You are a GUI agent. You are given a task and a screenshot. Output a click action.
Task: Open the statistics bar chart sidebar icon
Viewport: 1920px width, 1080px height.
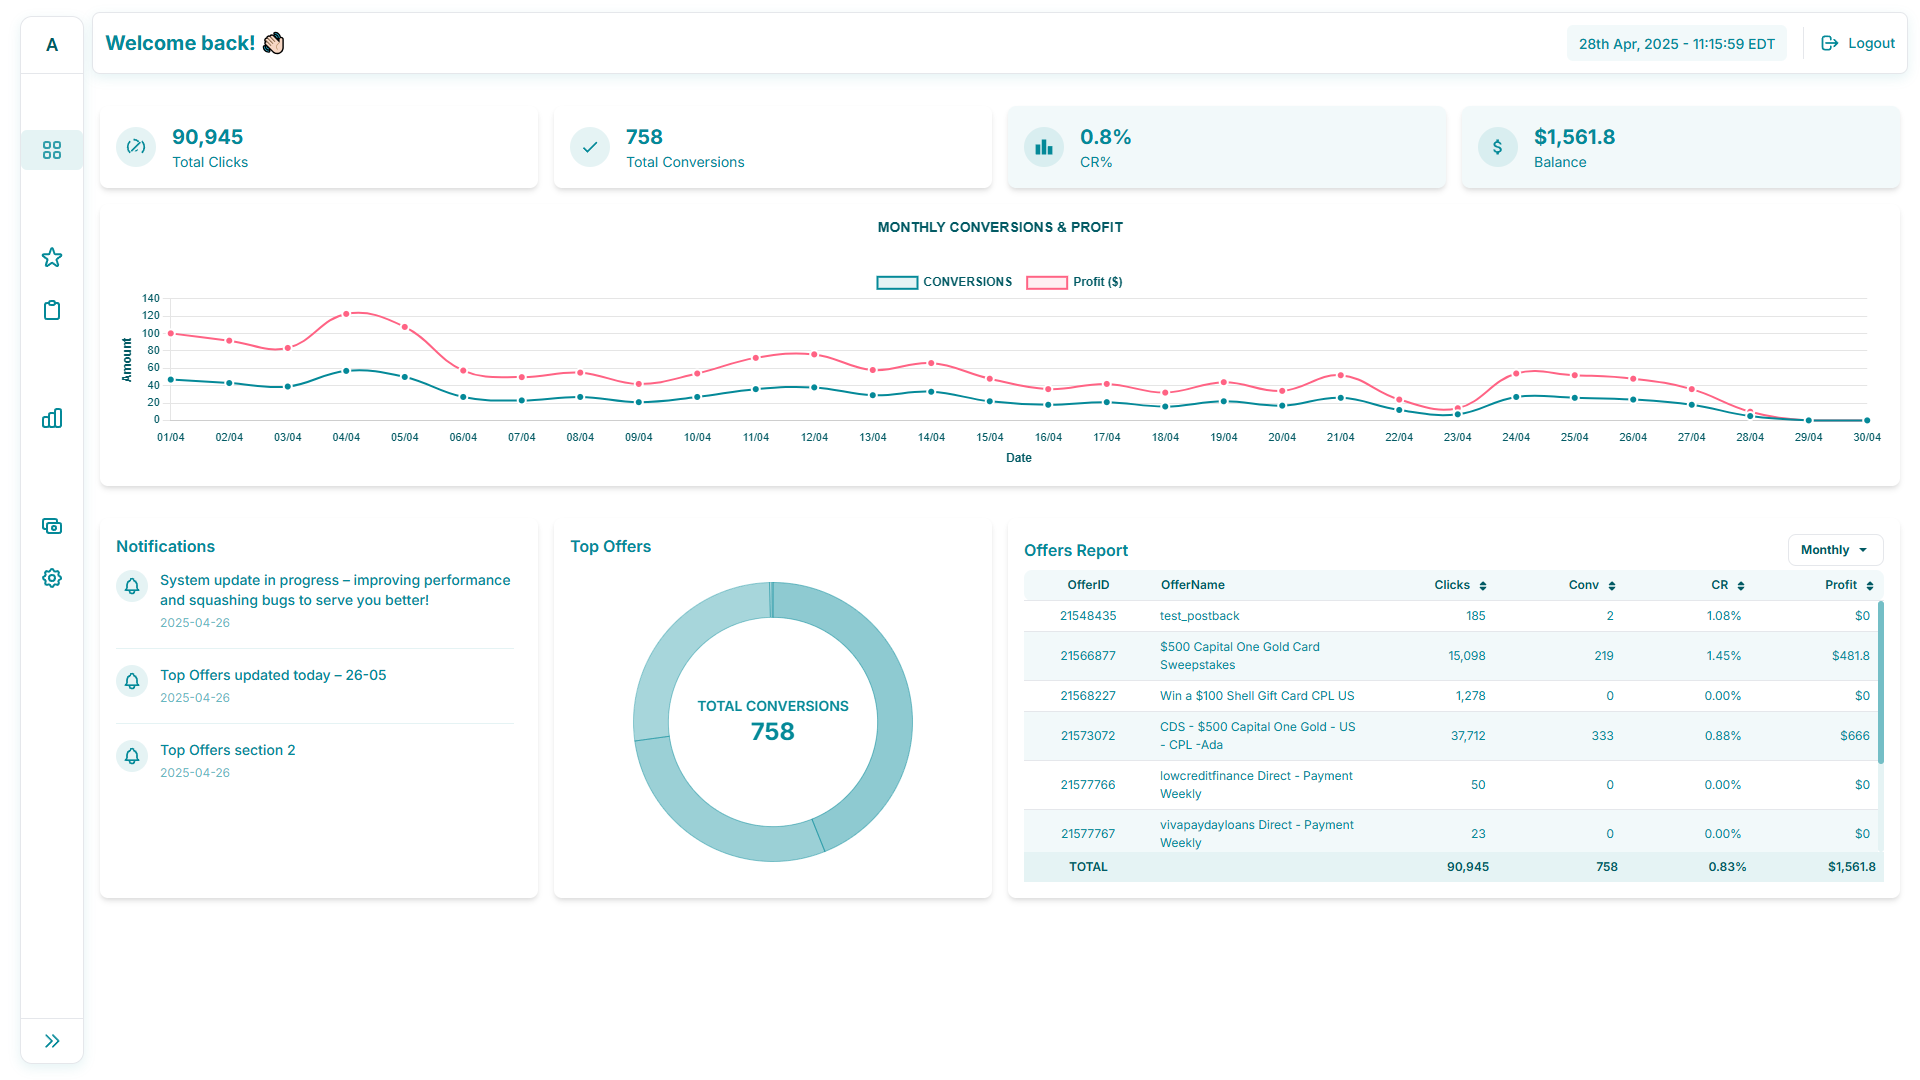coord(51,418)
